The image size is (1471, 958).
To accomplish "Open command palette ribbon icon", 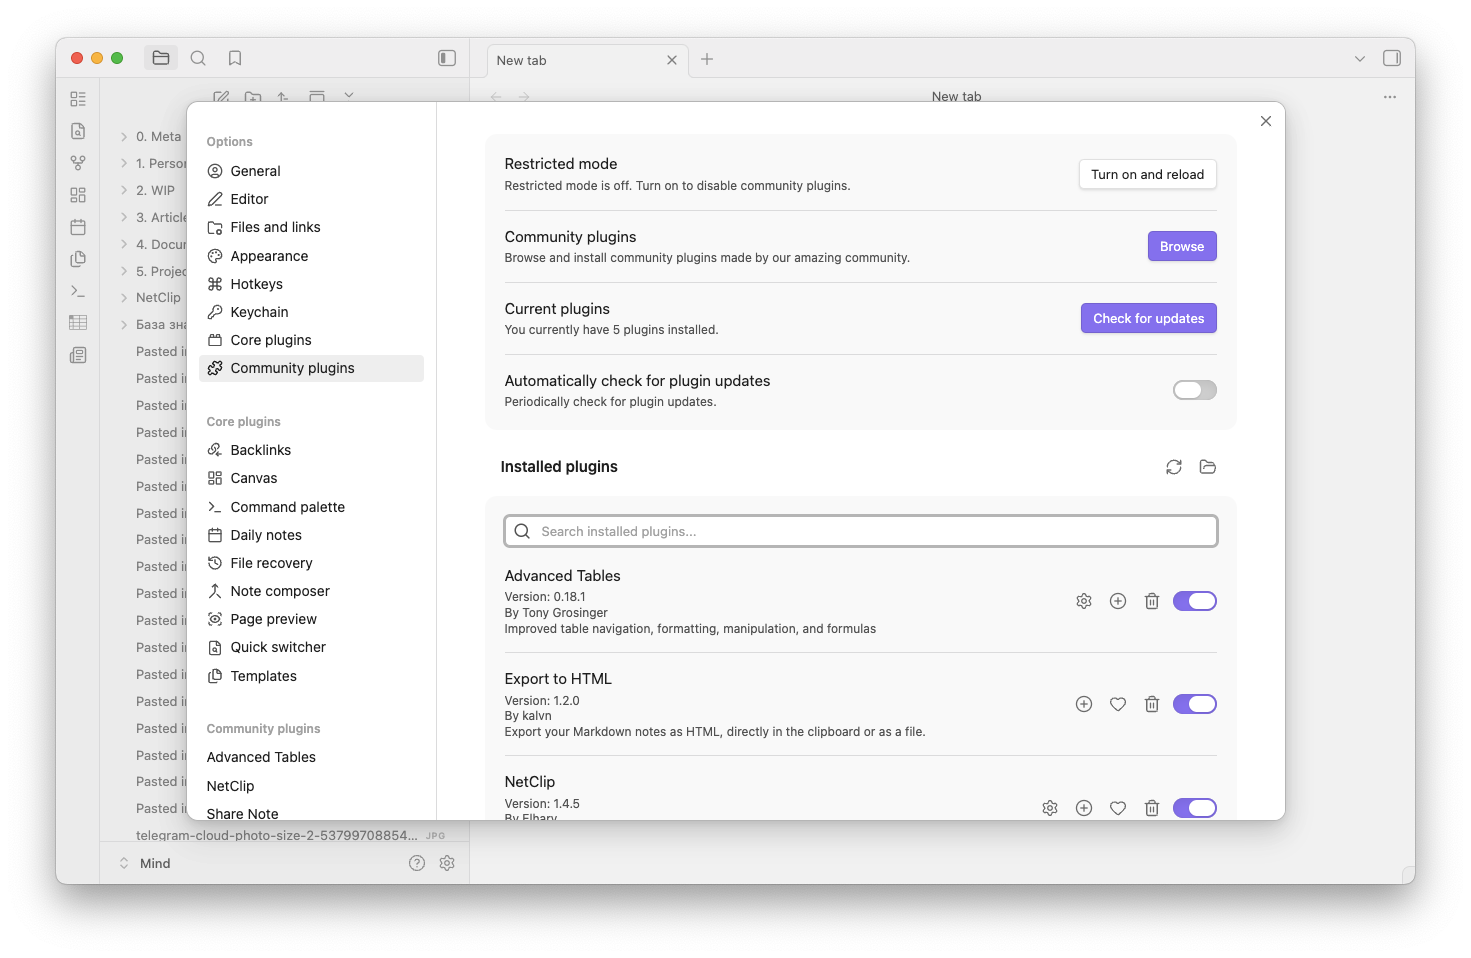I will [x=78, y=291].
